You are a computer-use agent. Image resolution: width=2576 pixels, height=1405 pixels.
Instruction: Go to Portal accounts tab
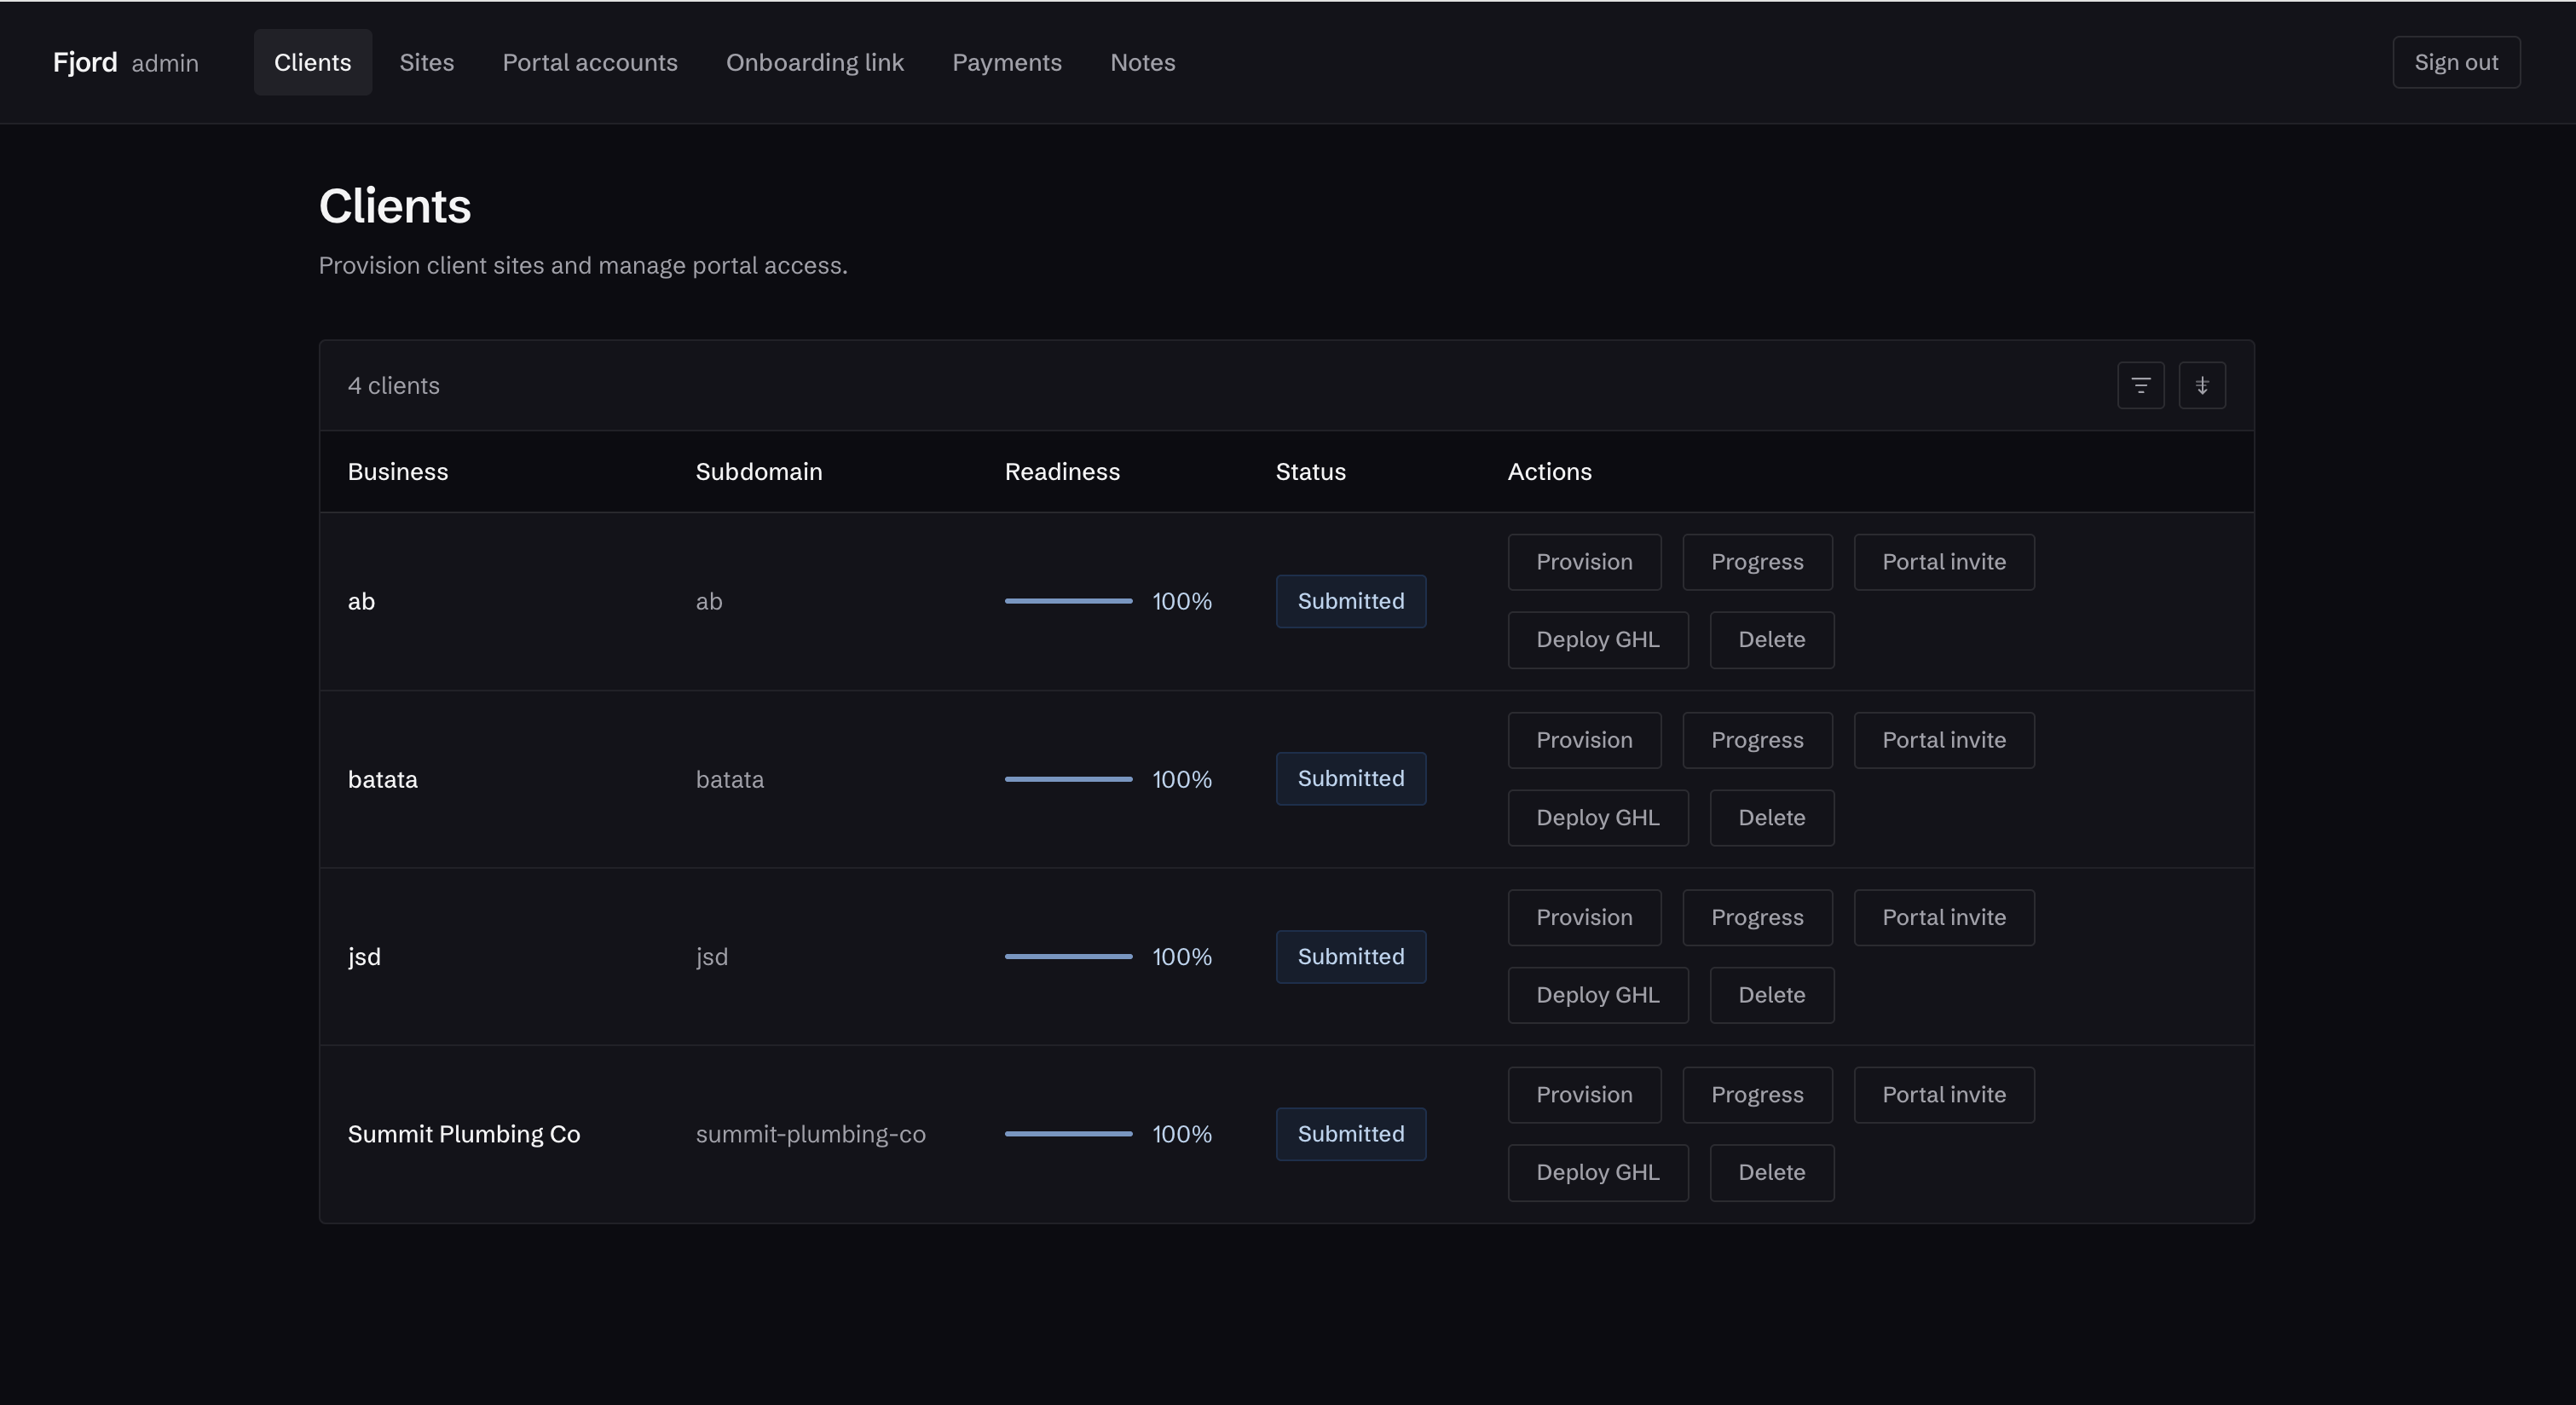(x=590, y=62)
